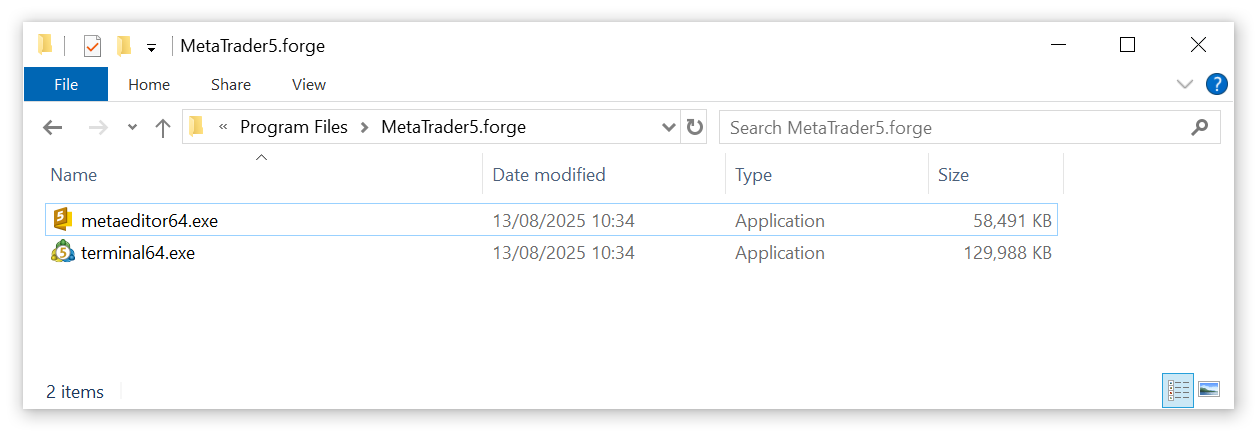Go back with the left arrow
This screenshot has height=433, width=1258.
pos(53,127)
